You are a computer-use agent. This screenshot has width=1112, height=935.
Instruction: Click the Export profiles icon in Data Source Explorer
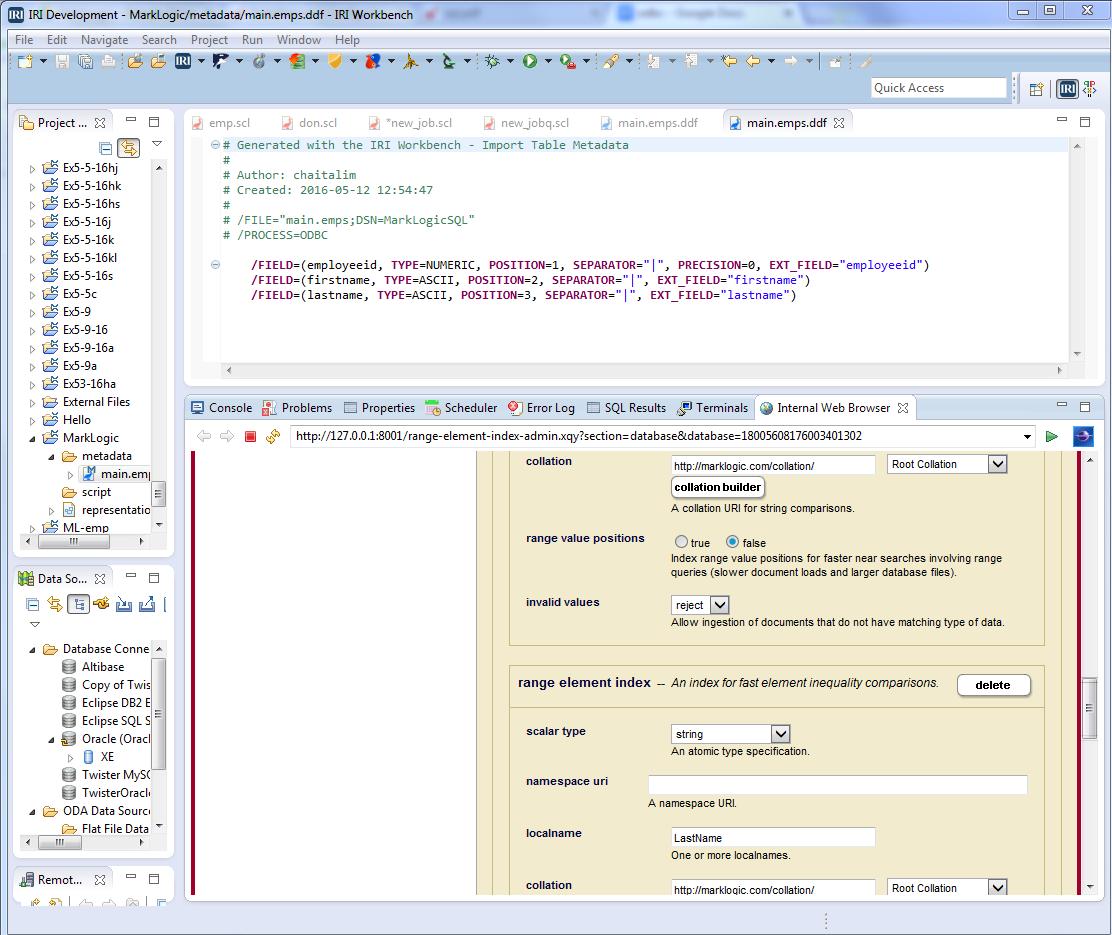pos(147,604)
